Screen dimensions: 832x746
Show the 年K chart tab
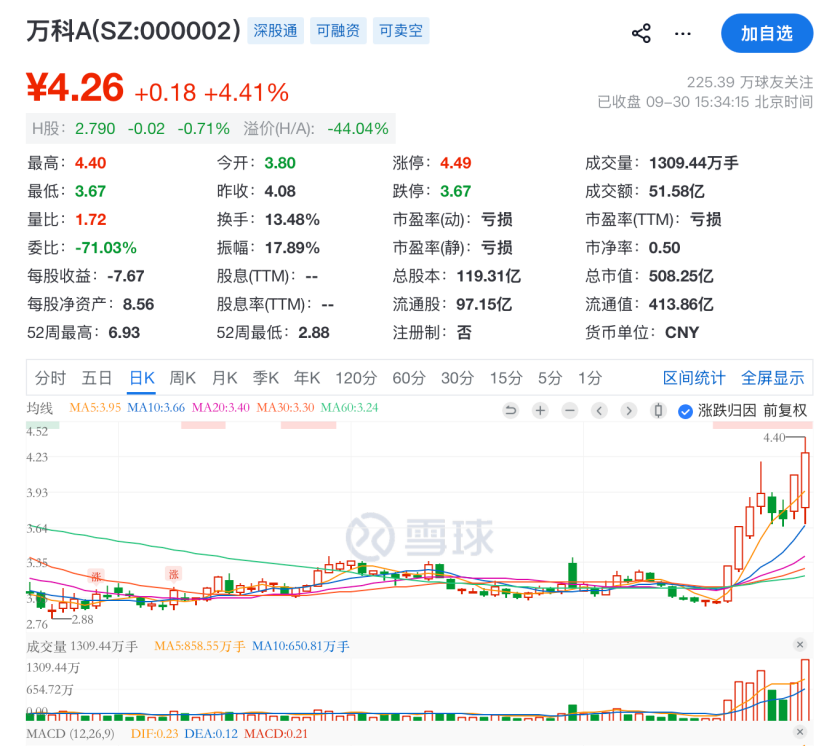(307, 378)
